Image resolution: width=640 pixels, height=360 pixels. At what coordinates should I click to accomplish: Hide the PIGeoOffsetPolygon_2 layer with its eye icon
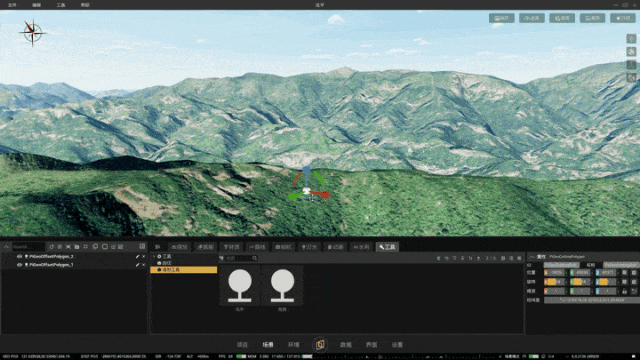19,256
